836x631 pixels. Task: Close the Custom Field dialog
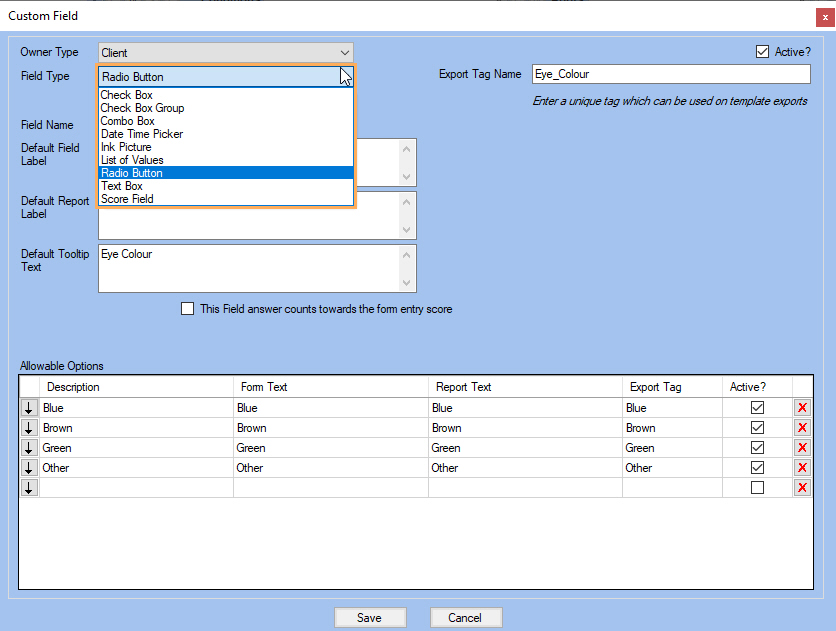point(825,17)
